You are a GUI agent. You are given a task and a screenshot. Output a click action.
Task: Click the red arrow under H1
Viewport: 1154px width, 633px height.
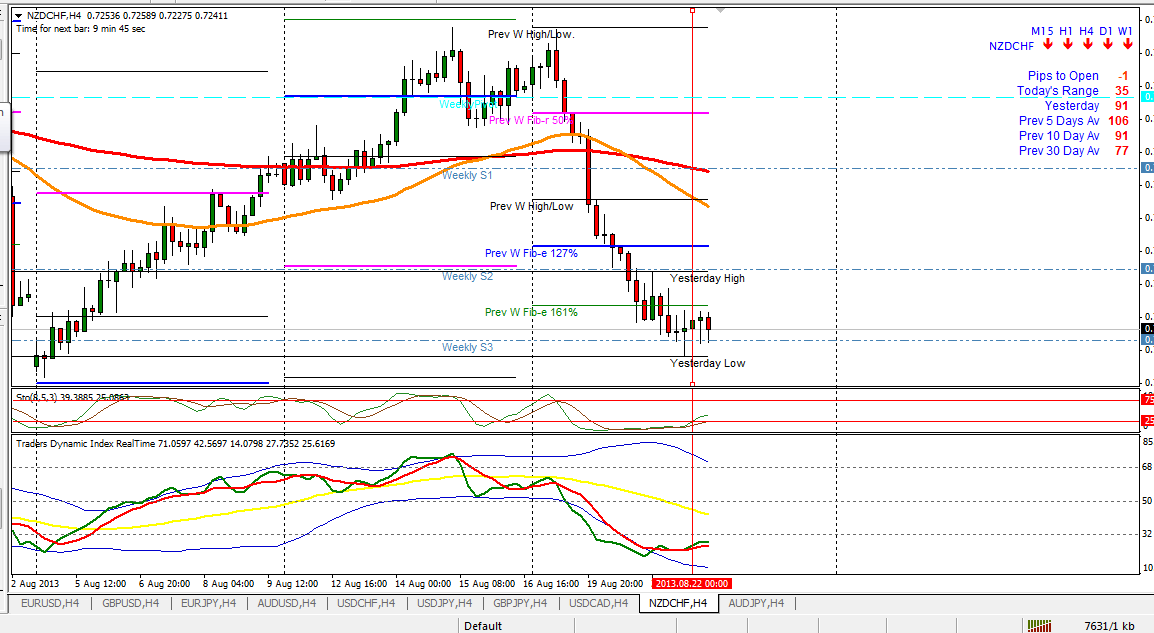click(x=1068, y=45)
